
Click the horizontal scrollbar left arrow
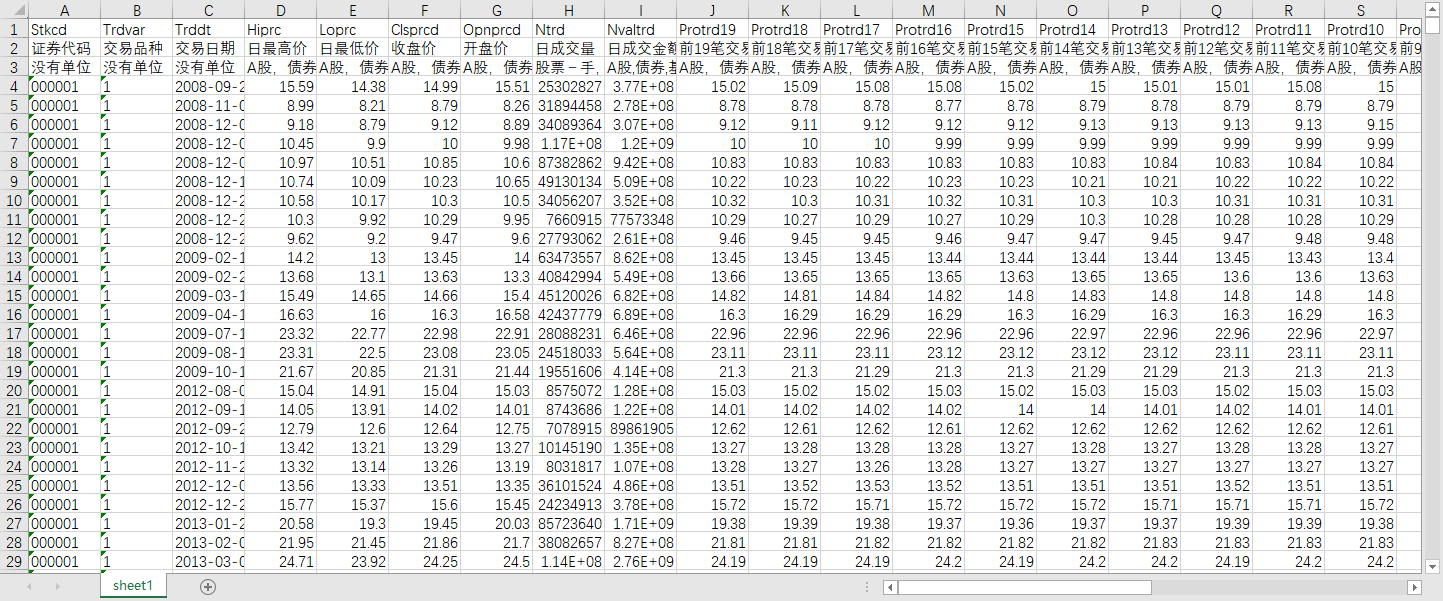click(x=890, y=587)
